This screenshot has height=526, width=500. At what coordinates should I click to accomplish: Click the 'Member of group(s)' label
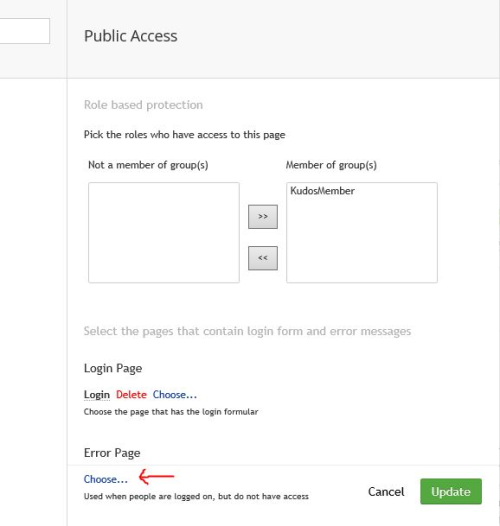point(331,165)
